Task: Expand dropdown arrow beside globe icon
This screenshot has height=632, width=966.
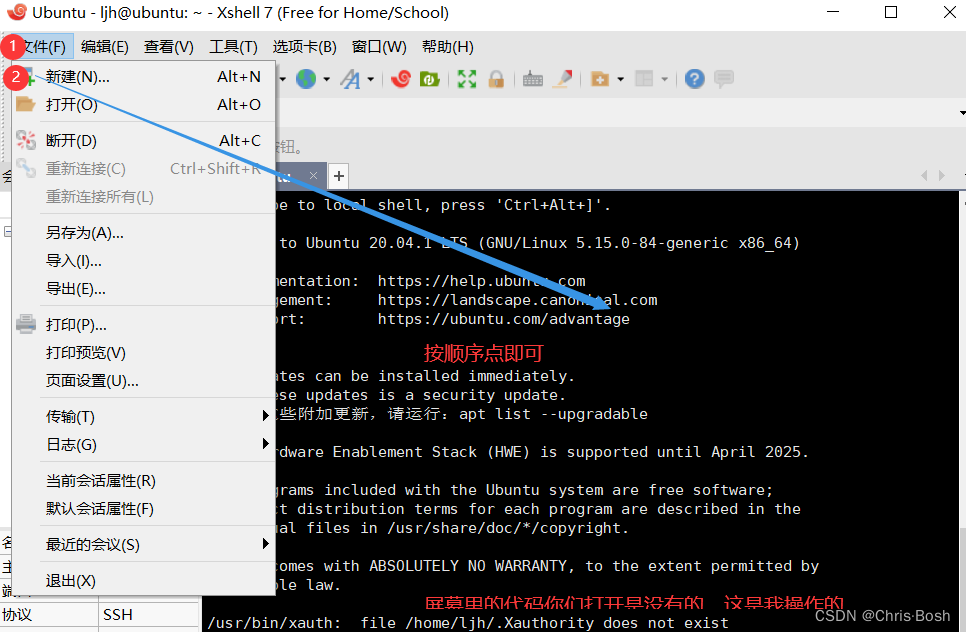Action: coord(327,79)
